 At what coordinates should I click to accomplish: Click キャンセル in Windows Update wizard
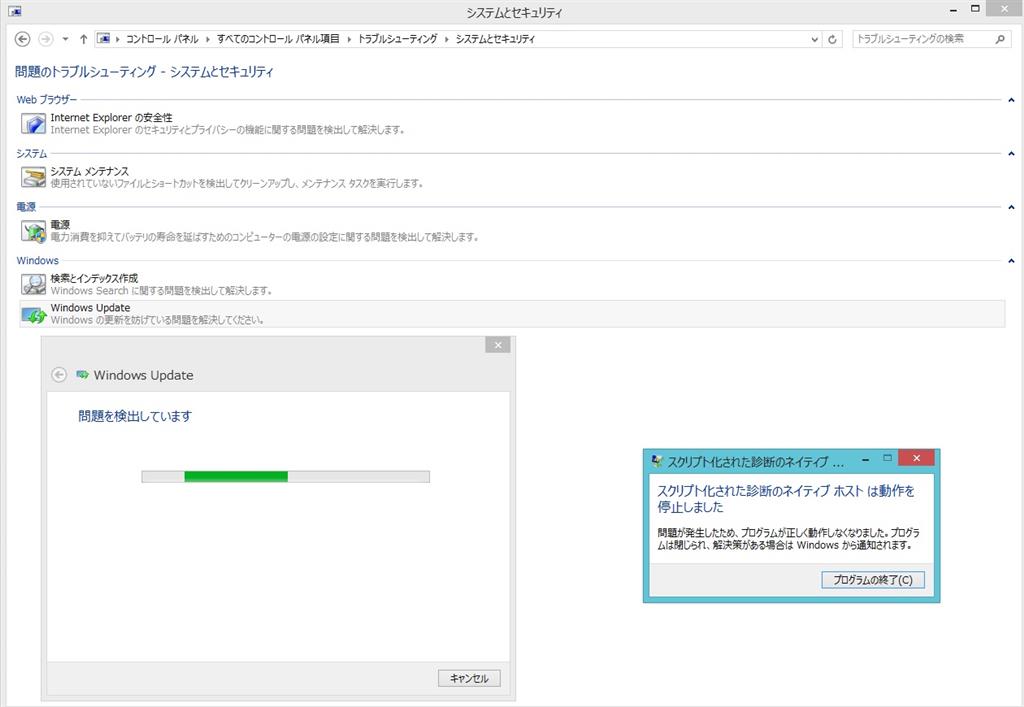[469, 678]
